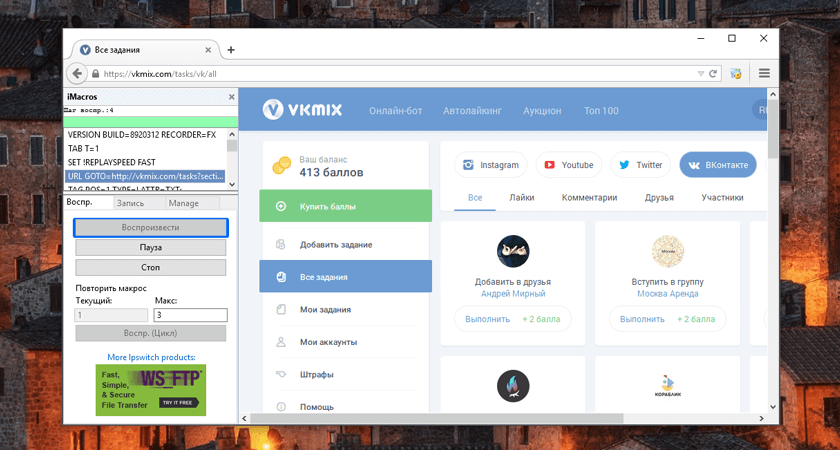840x450 pixels.
Task: Click the Мои аккаунты person icon
Action: (280, 342)
